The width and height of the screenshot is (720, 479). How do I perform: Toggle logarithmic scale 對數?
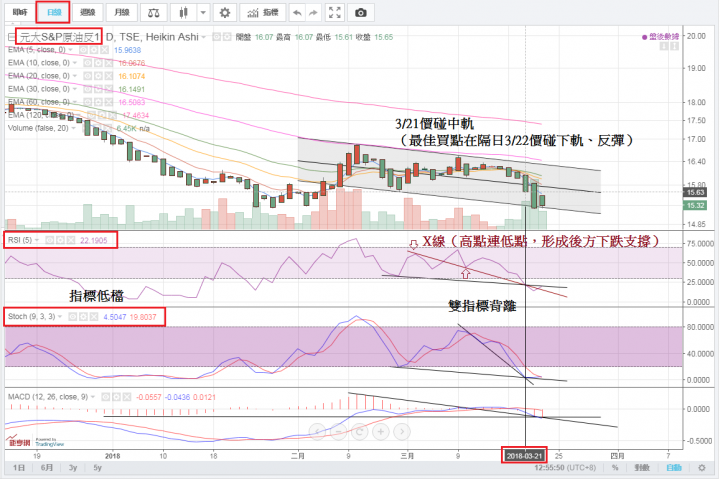[642, 468]
